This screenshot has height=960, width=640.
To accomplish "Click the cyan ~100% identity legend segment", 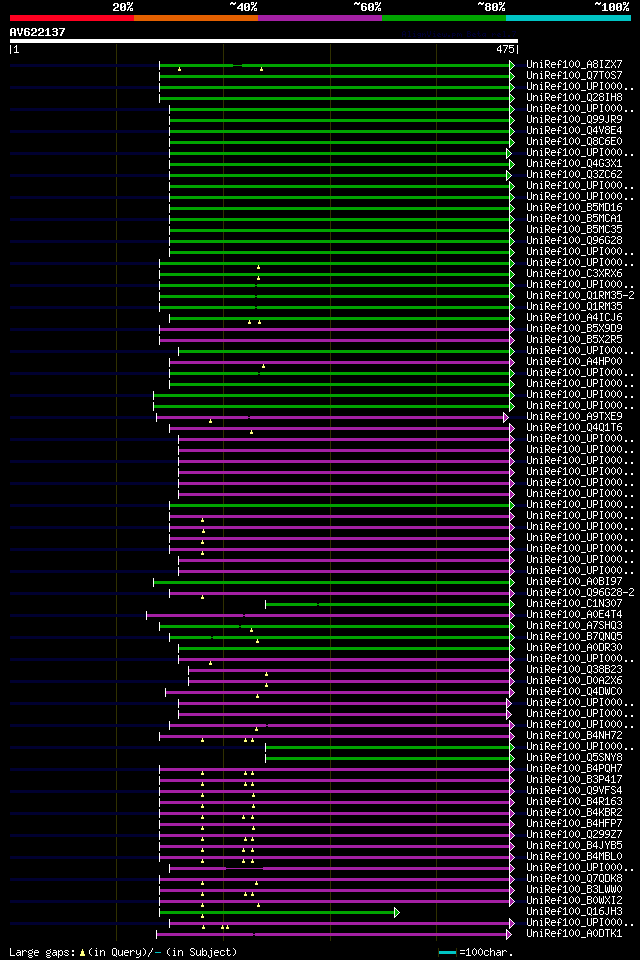I will coord(568,18).
